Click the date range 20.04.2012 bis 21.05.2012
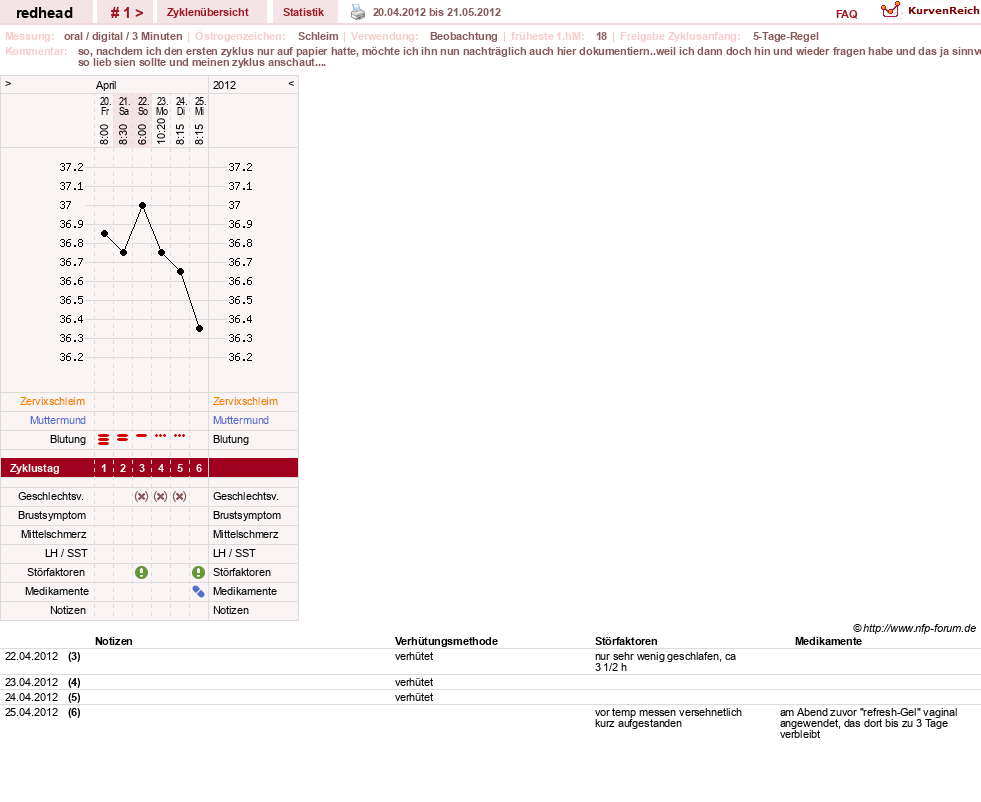The width and height of the screenshot is (981, 802). (437, 12)
